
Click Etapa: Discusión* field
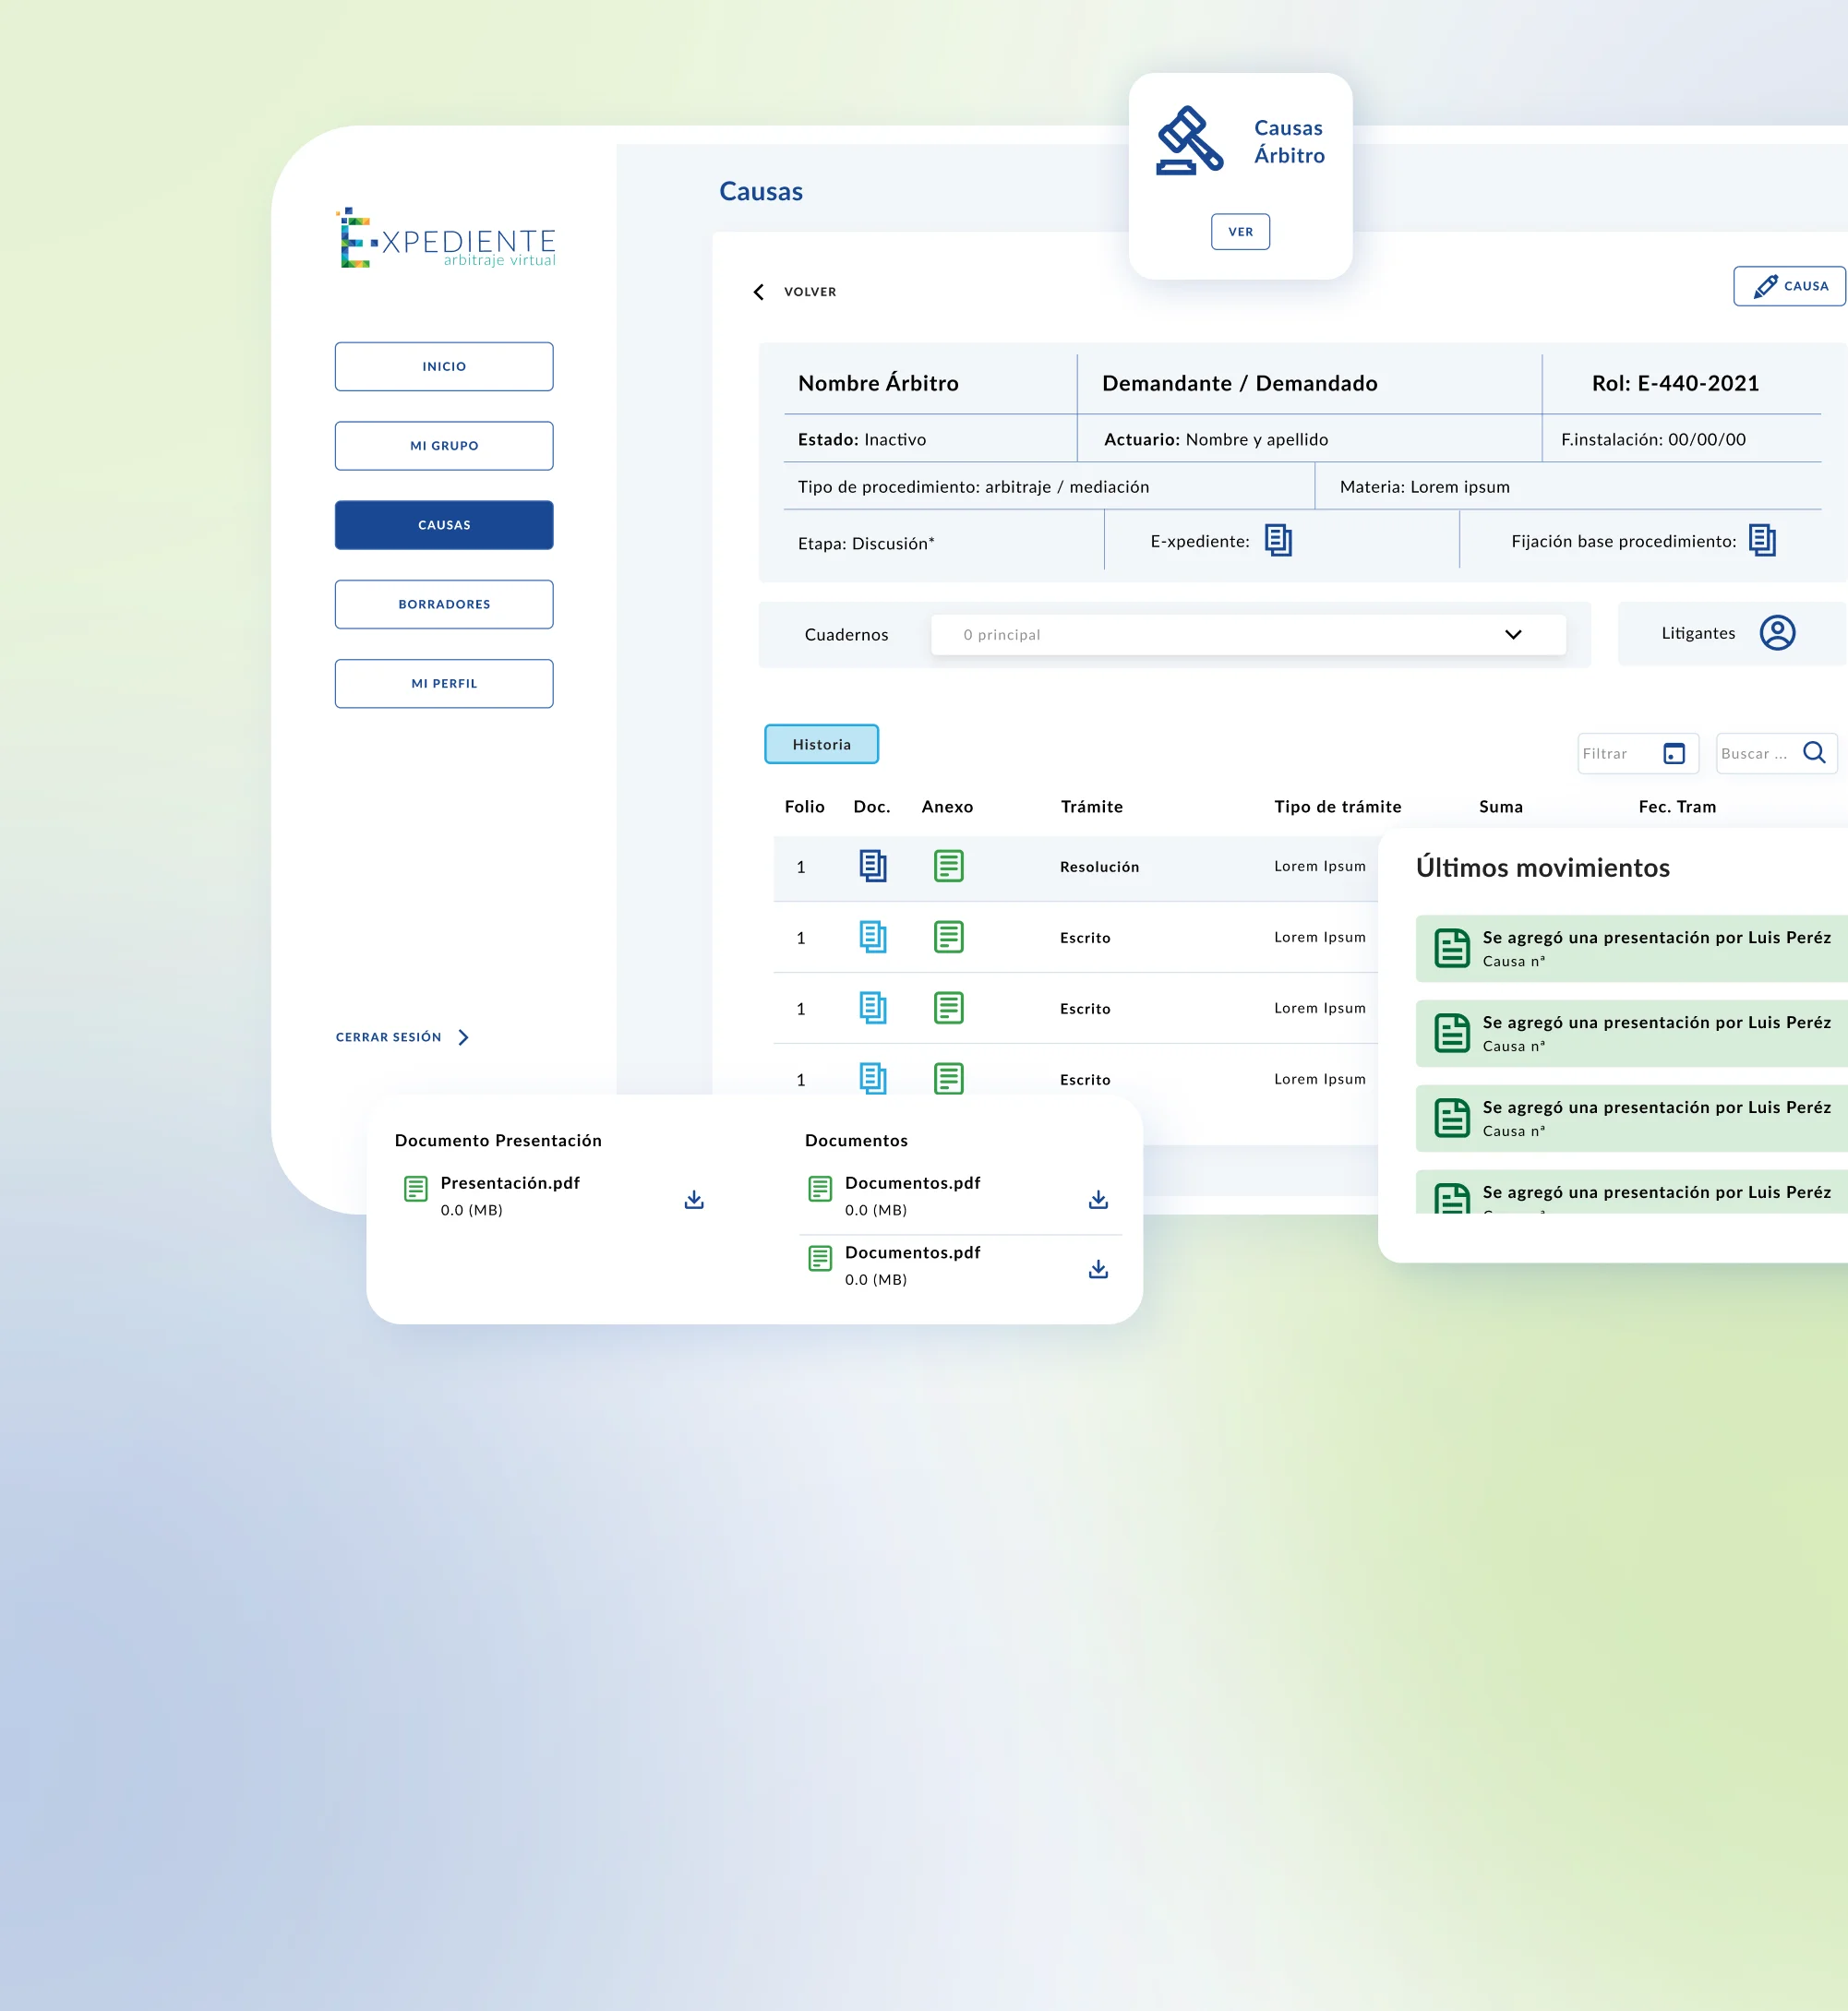(x=866, y=543)
